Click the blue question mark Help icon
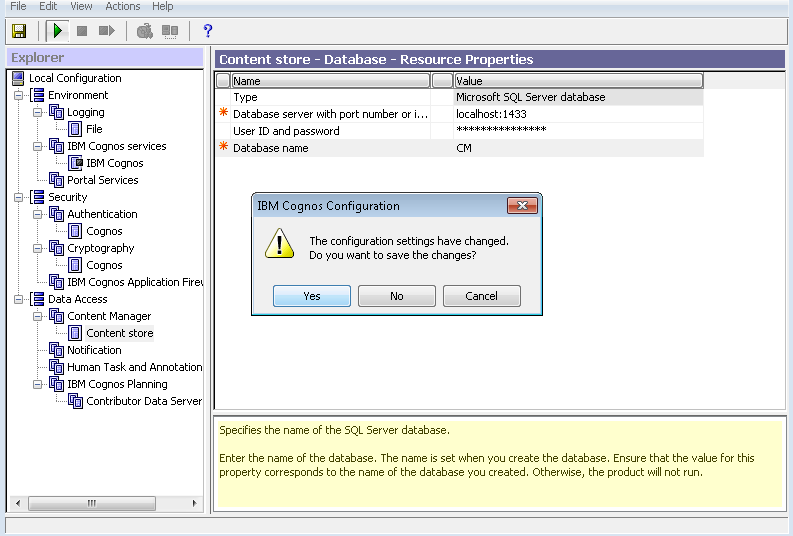The width and height of the screenshot is (793, 536). point(207,31)
